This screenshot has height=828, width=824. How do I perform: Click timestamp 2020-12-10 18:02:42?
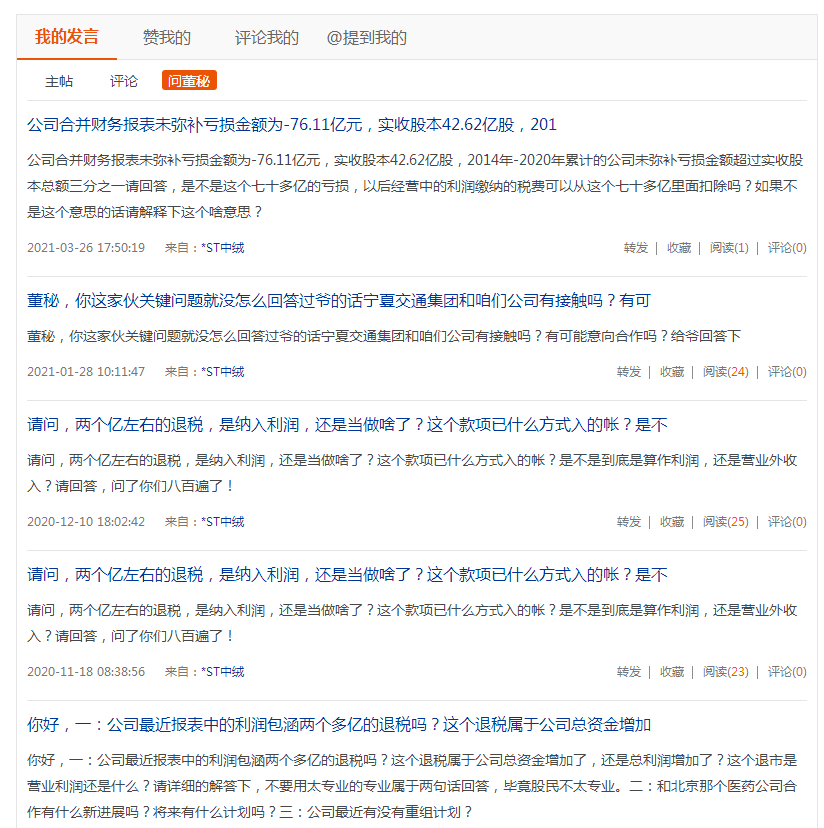click(86, 522)
